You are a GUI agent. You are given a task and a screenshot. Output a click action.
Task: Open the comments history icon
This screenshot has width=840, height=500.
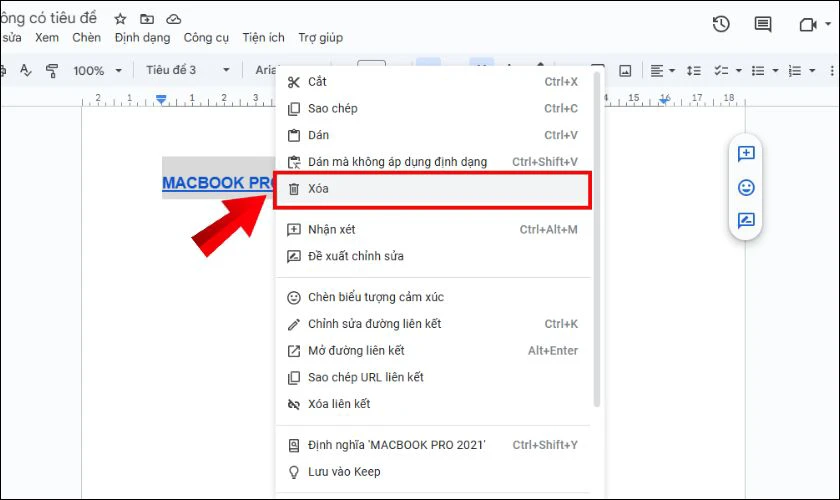763,24
